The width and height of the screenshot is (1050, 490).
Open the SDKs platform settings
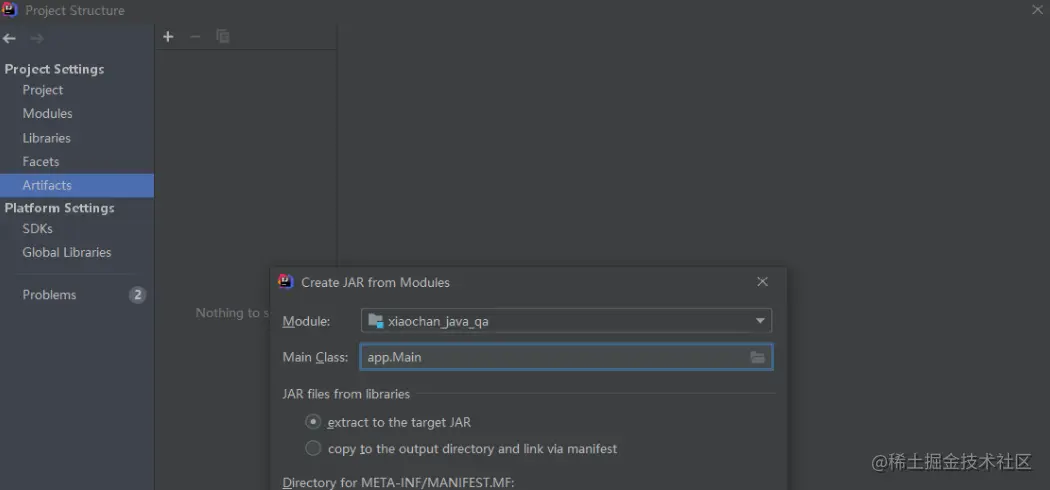click(77, 228)
